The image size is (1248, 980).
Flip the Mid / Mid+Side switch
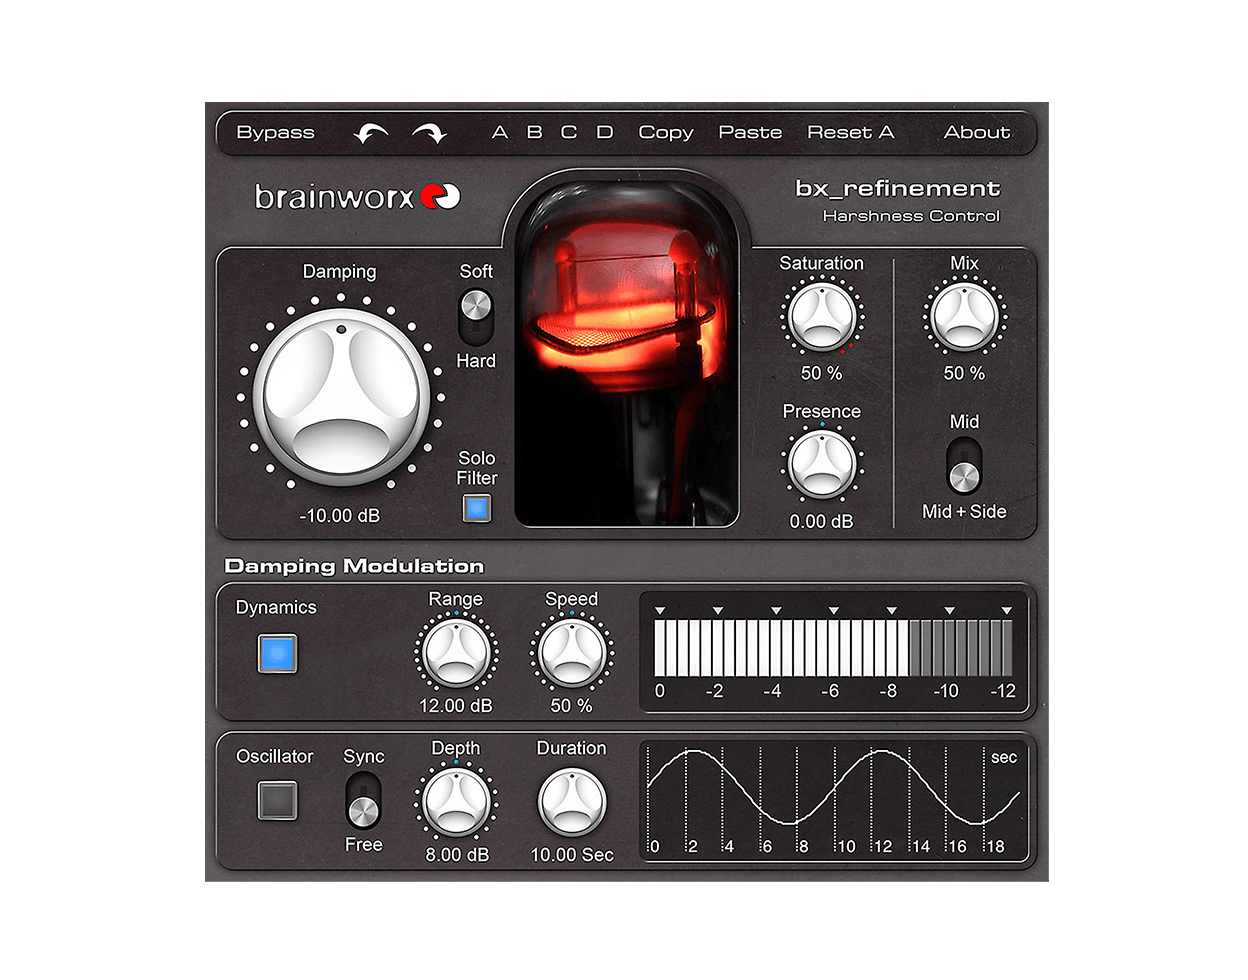tap(964, 465)
